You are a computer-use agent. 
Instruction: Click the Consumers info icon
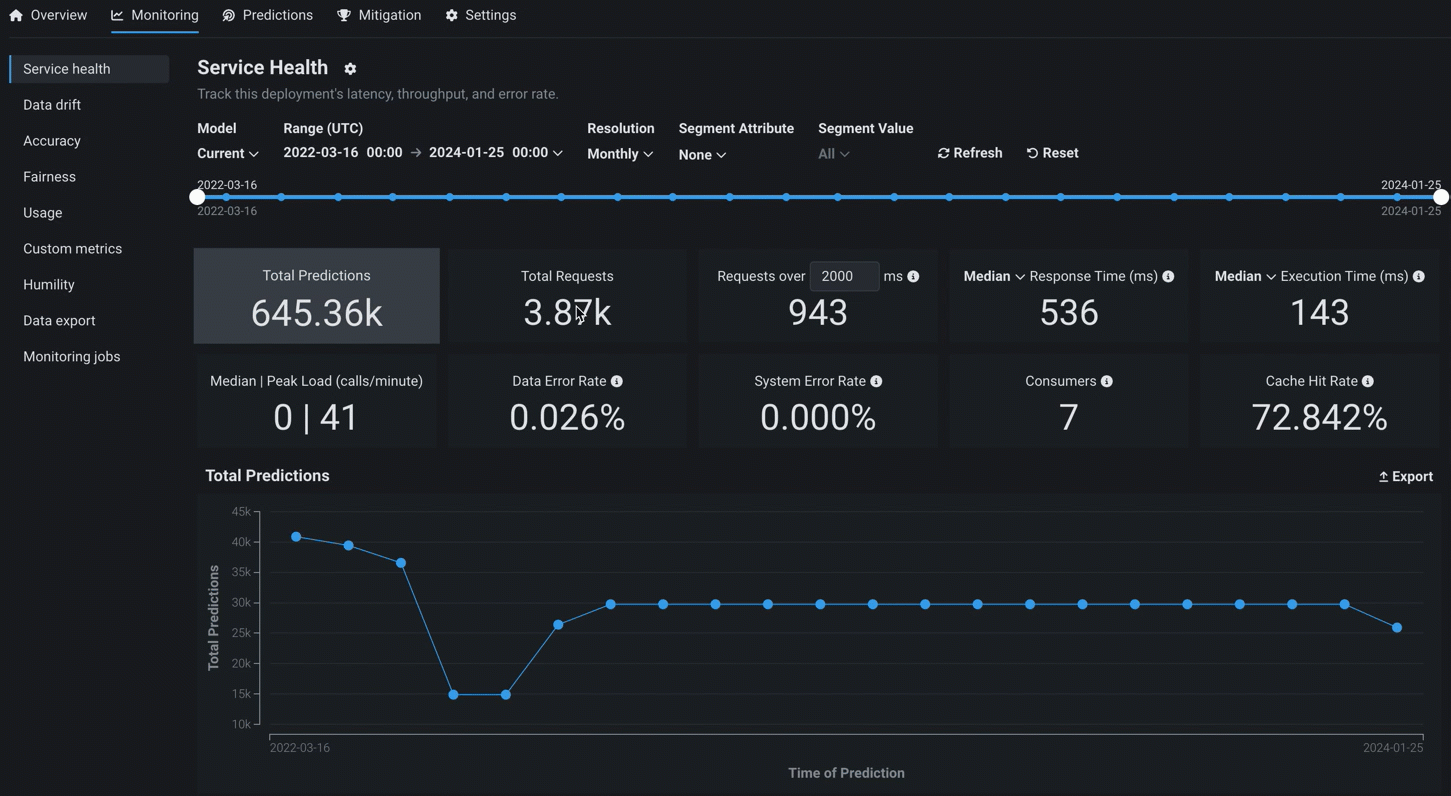click(1107, 381)
